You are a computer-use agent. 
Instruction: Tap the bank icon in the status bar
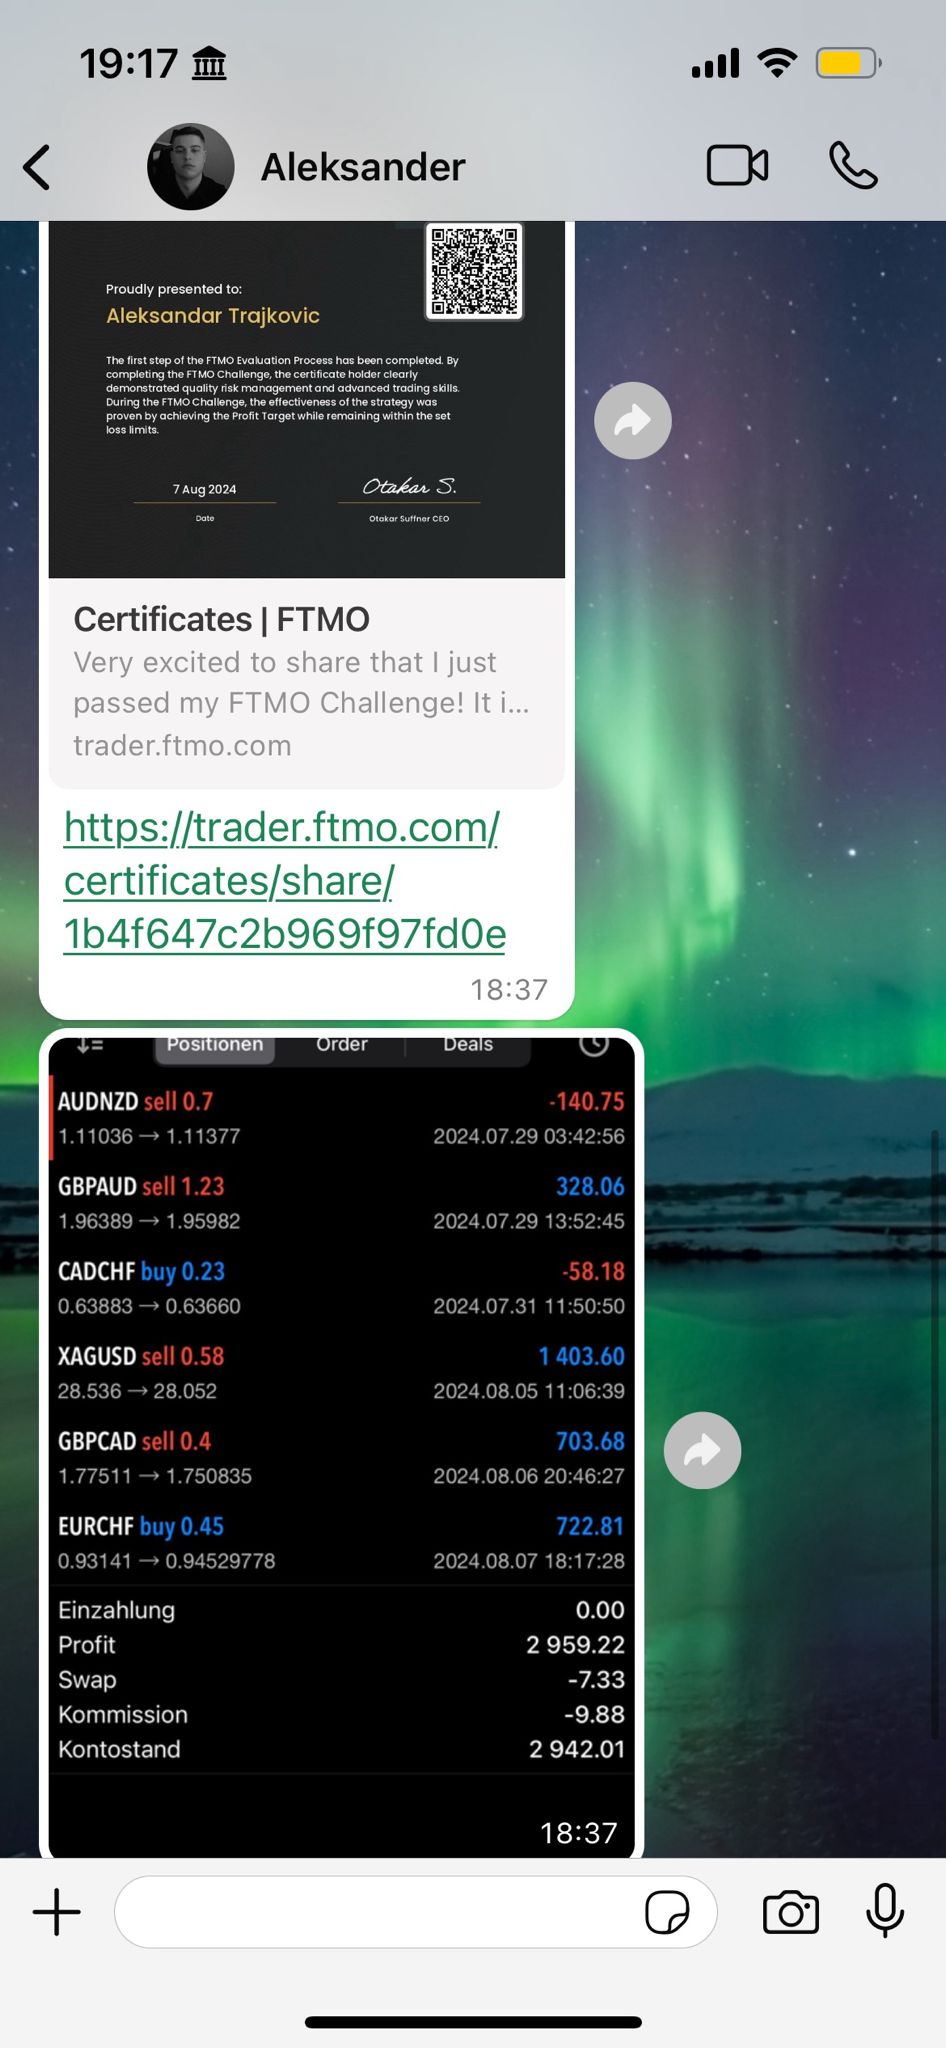click(x=209, y=64)
